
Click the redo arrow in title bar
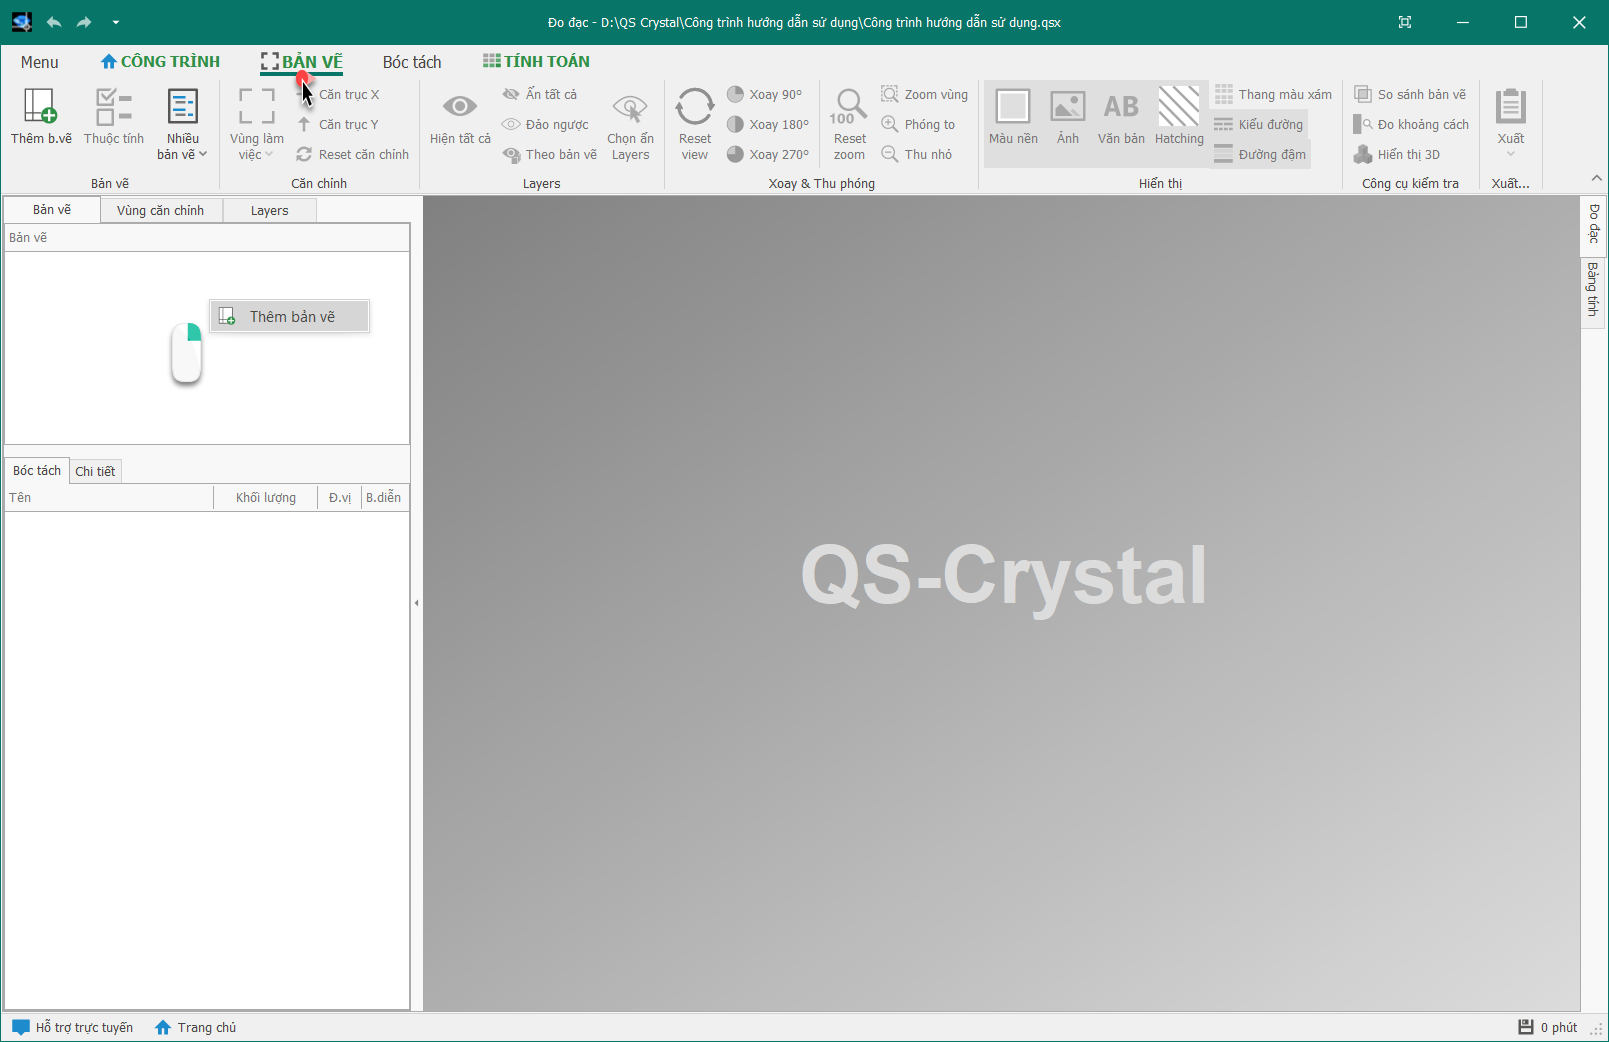(84, 22)
